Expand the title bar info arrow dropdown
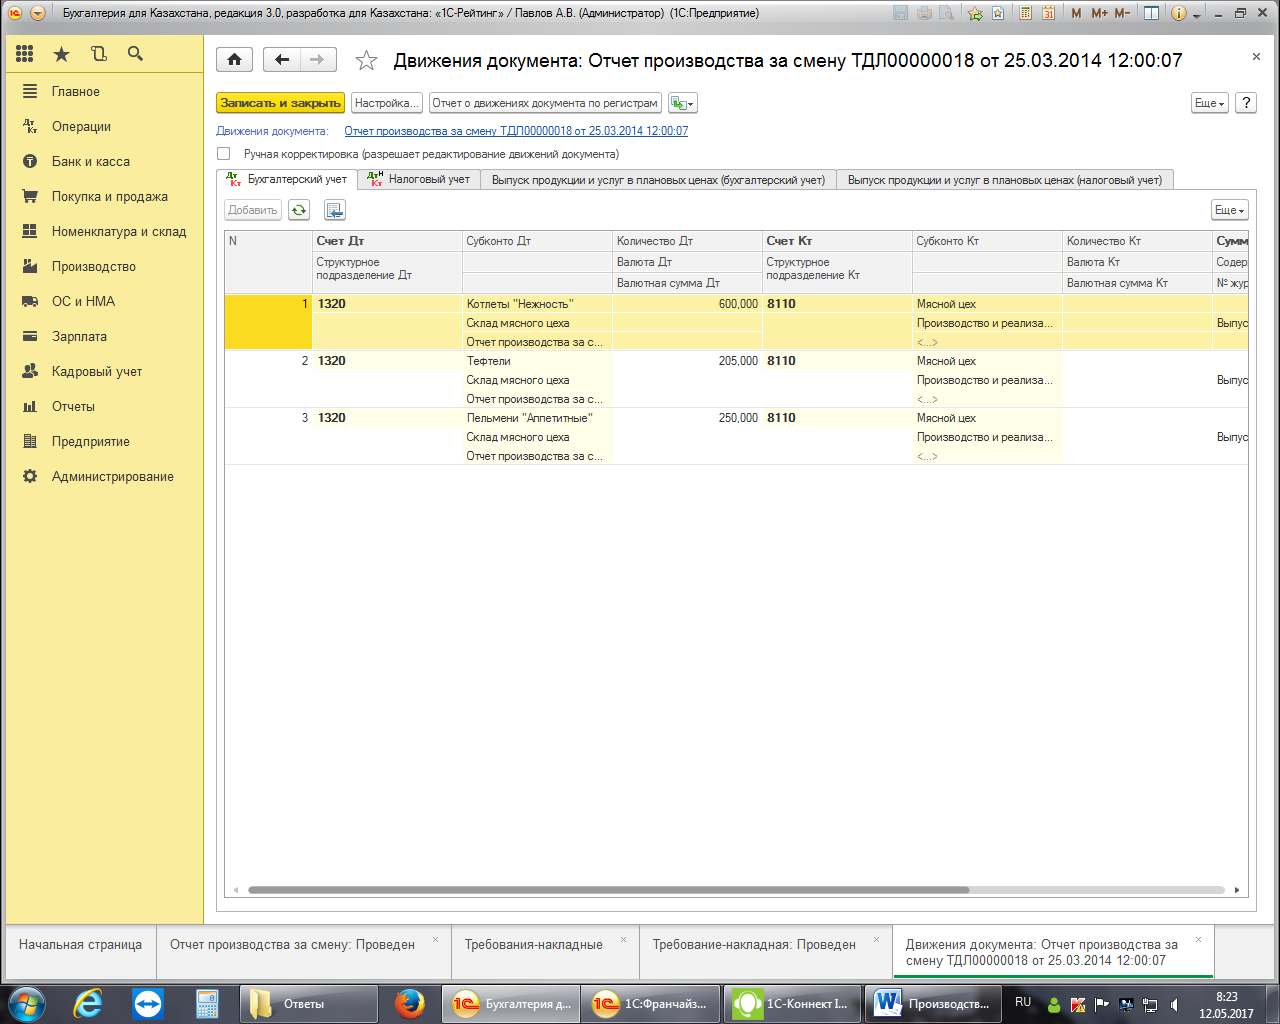The image size is (1280, 1024). point(1196,14)
